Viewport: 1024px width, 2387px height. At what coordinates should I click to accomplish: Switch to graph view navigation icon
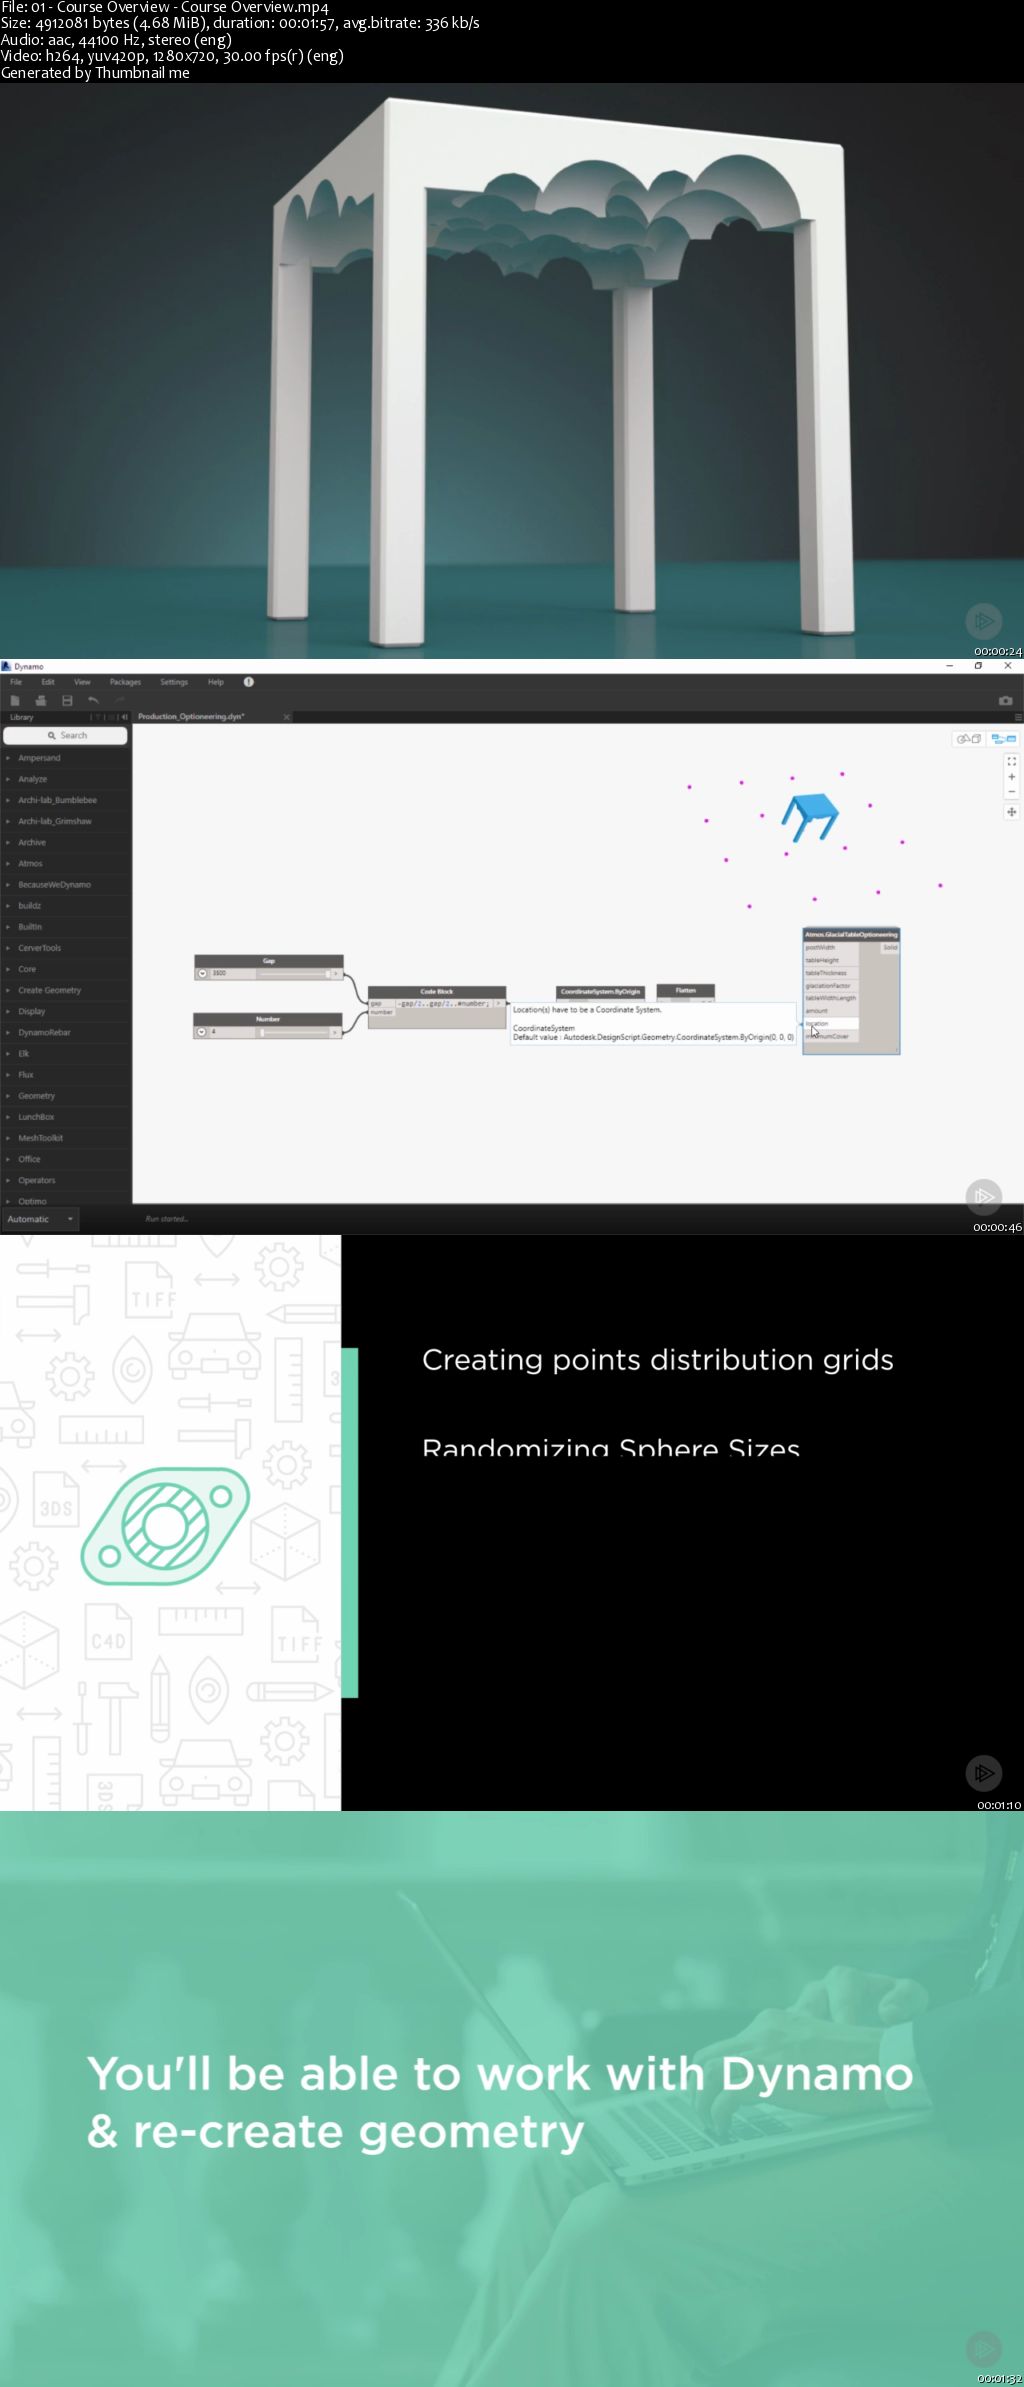1004,739
